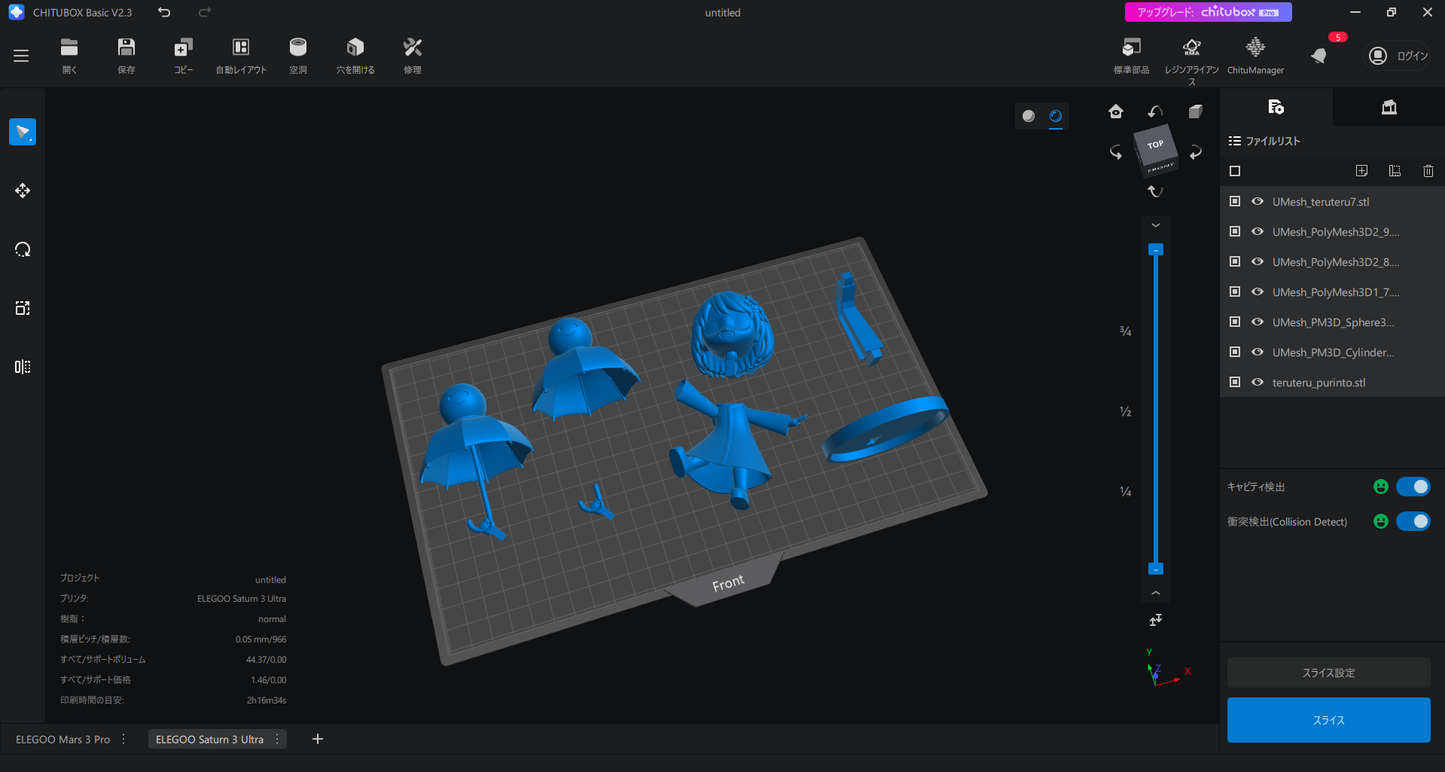The width and height of the screenshot is (1445, 772).
Task: Click the layer height measure icon below slider
Action: click(x=1155, y=620)
